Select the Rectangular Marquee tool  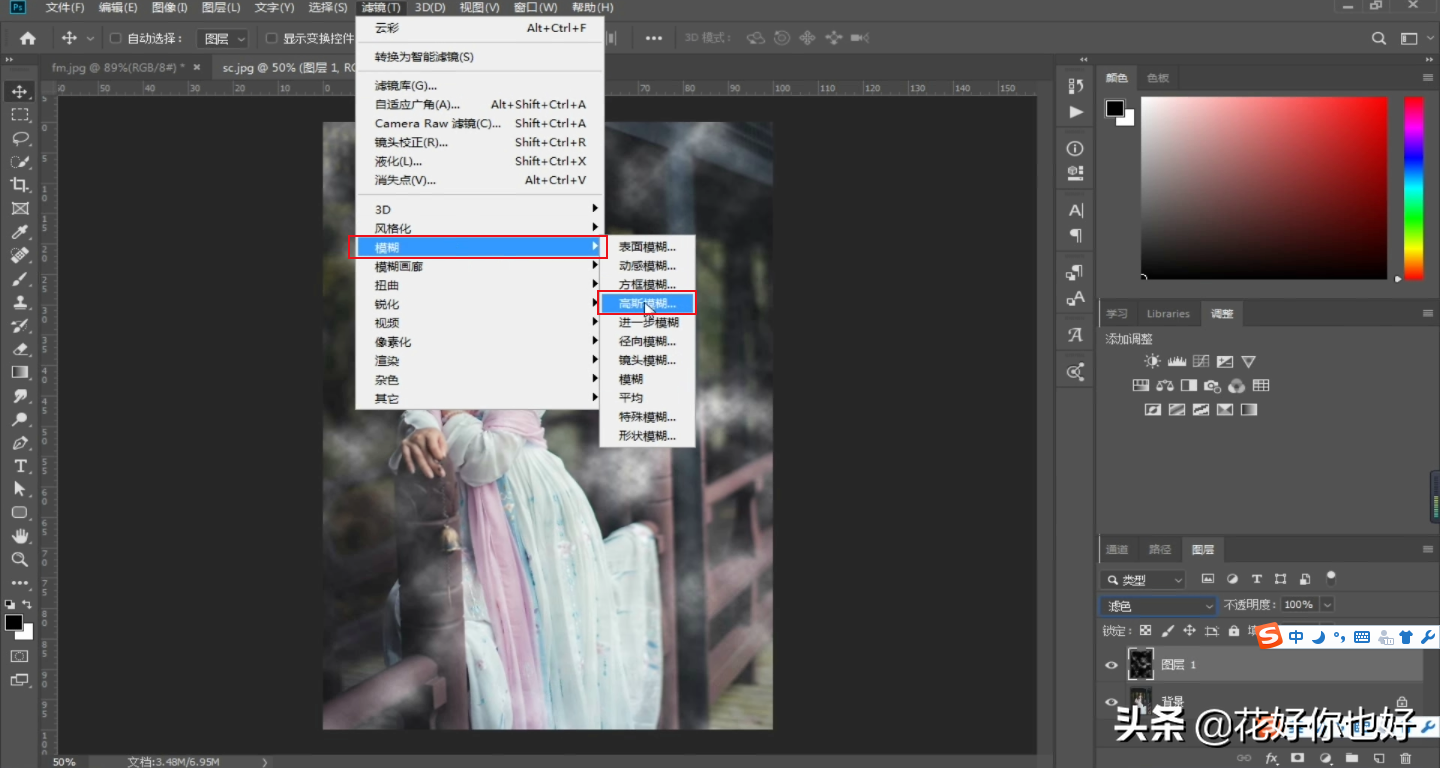(x=19, y=115)
